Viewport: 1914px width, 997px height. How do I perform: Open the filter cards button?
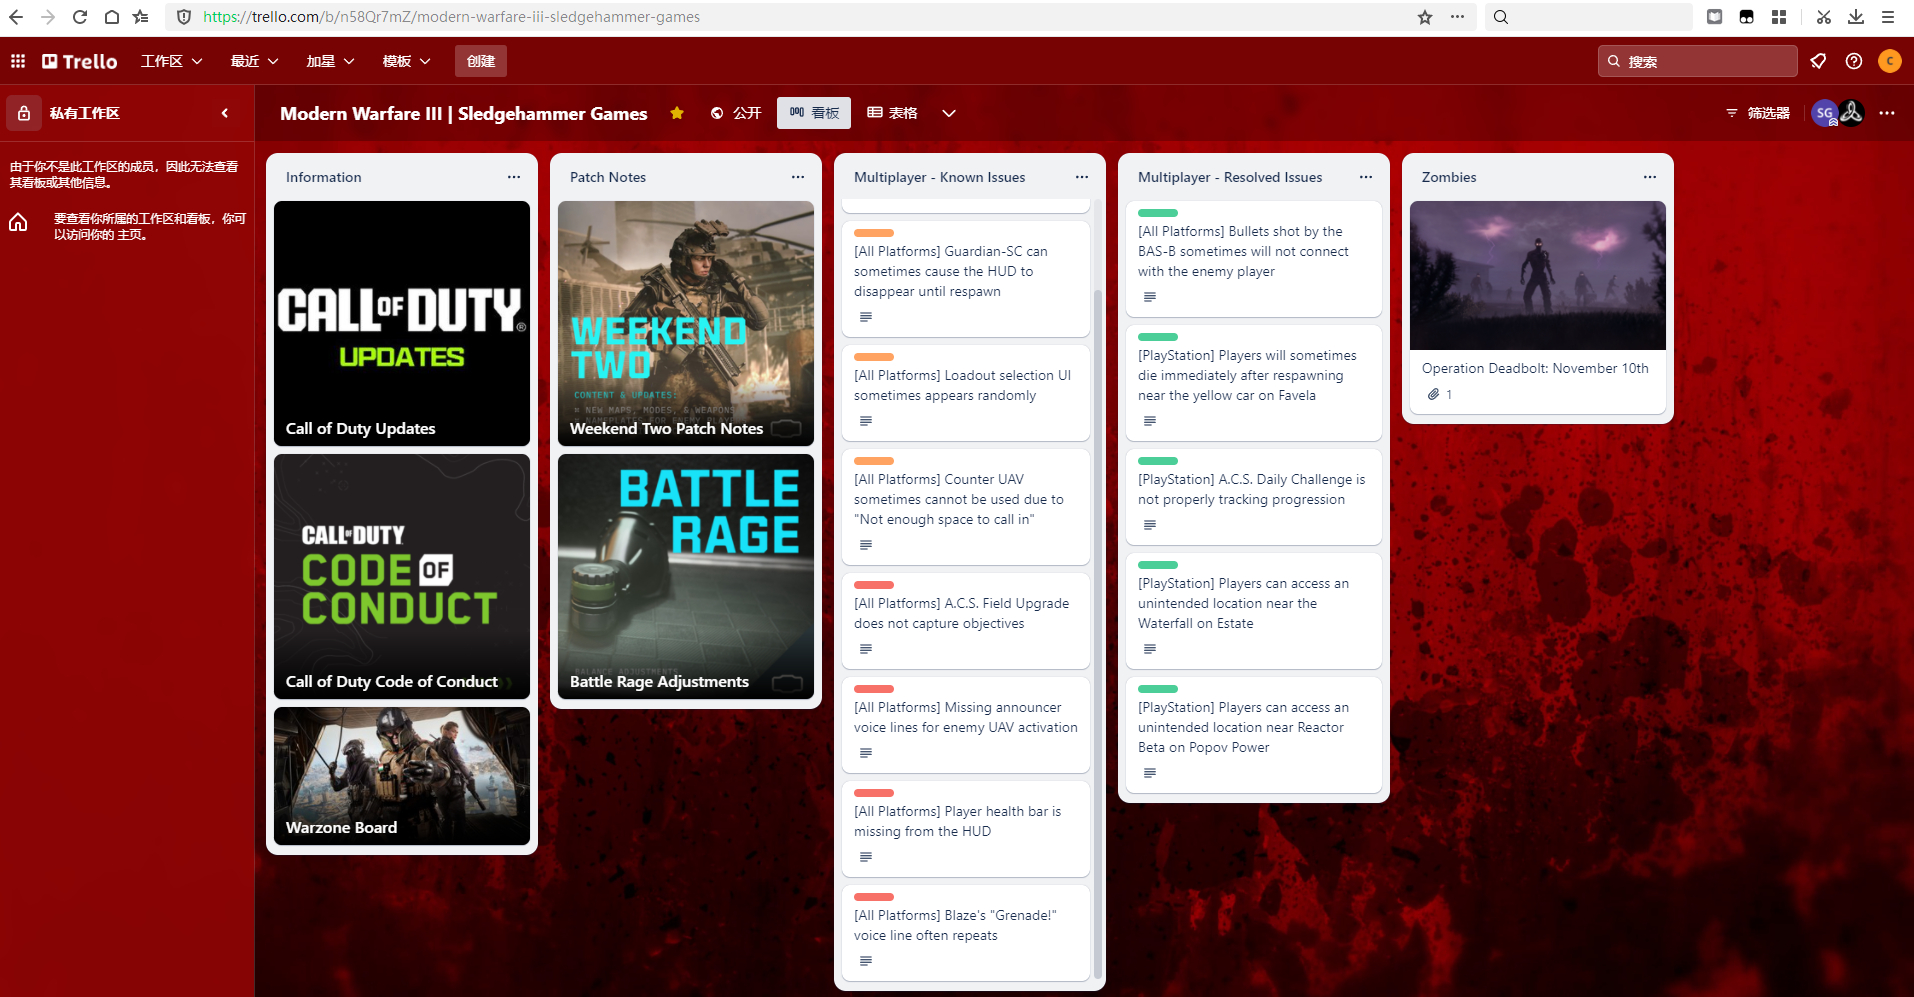pyautogui.click(x=1758, y=113)
